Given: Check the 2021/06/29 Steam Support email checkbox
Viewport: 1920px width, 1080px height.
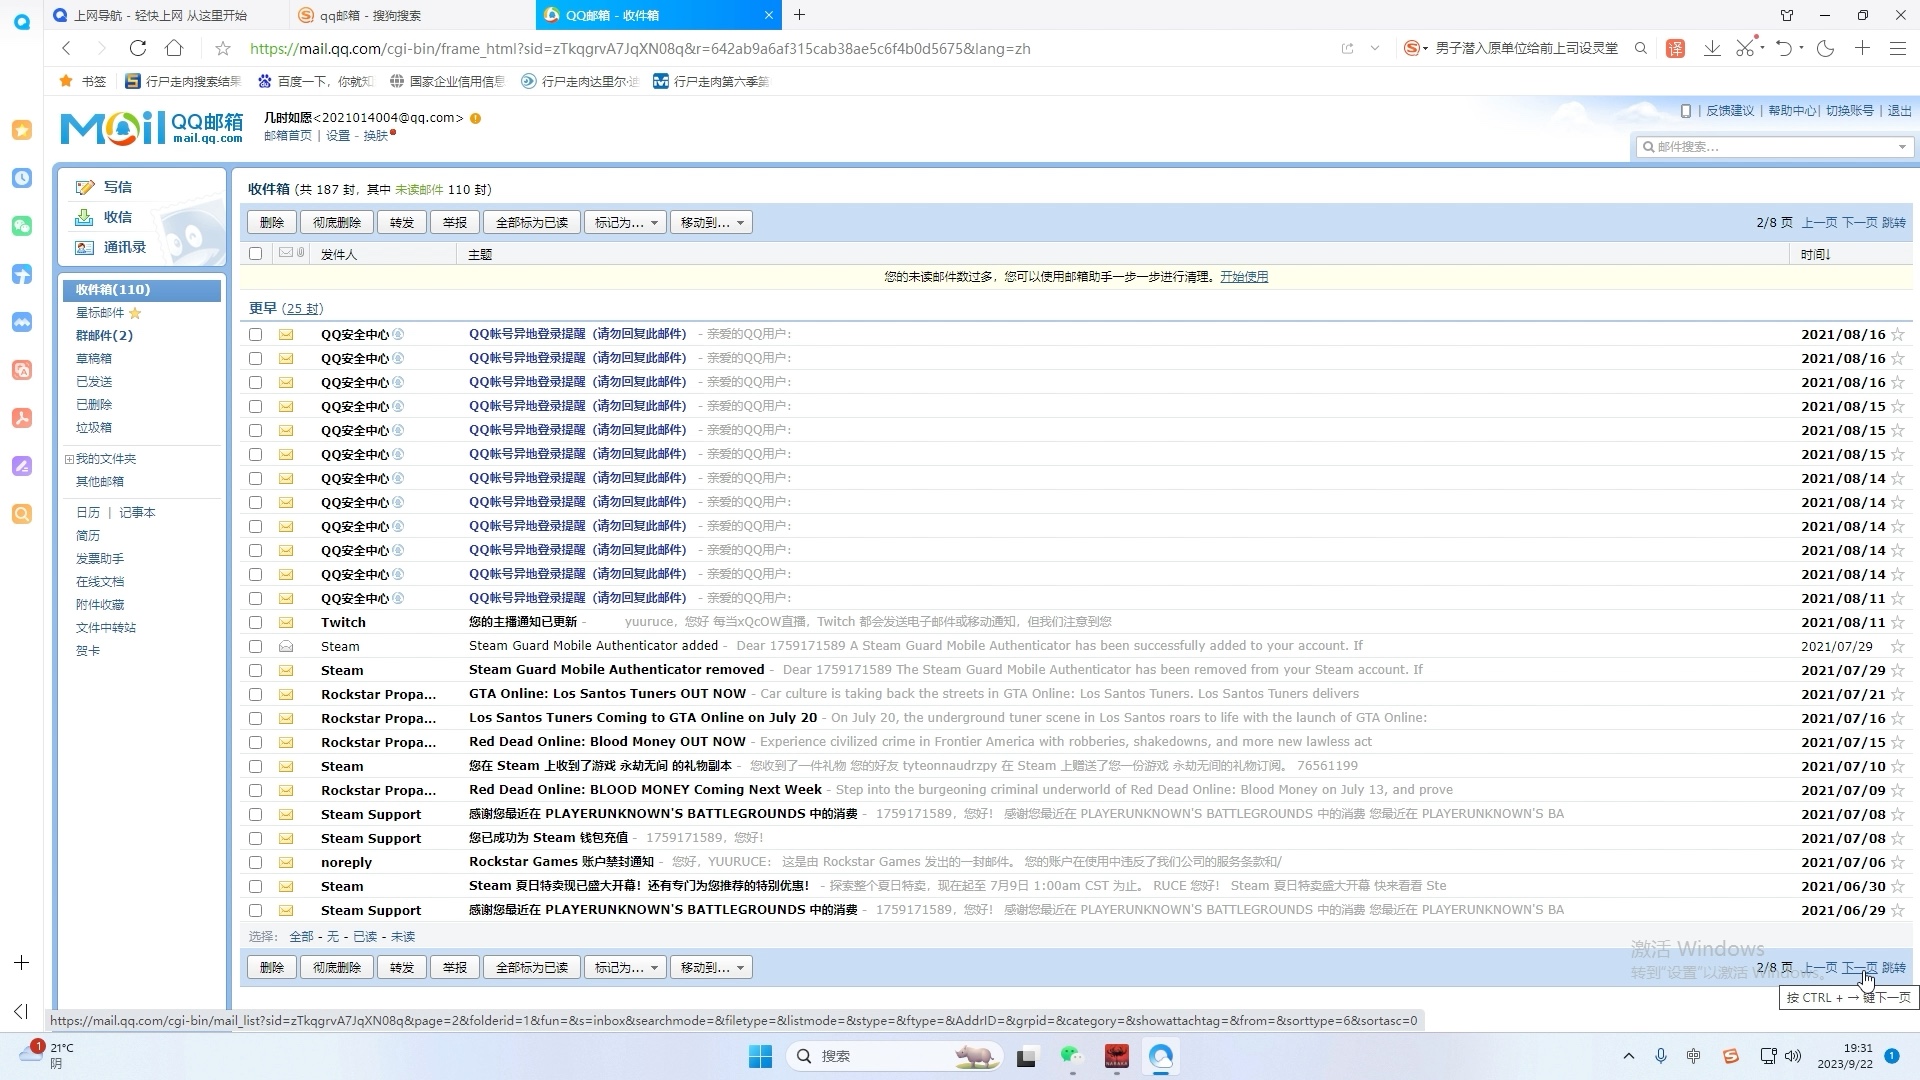Looking at the screenshot, I should [256, 910].
